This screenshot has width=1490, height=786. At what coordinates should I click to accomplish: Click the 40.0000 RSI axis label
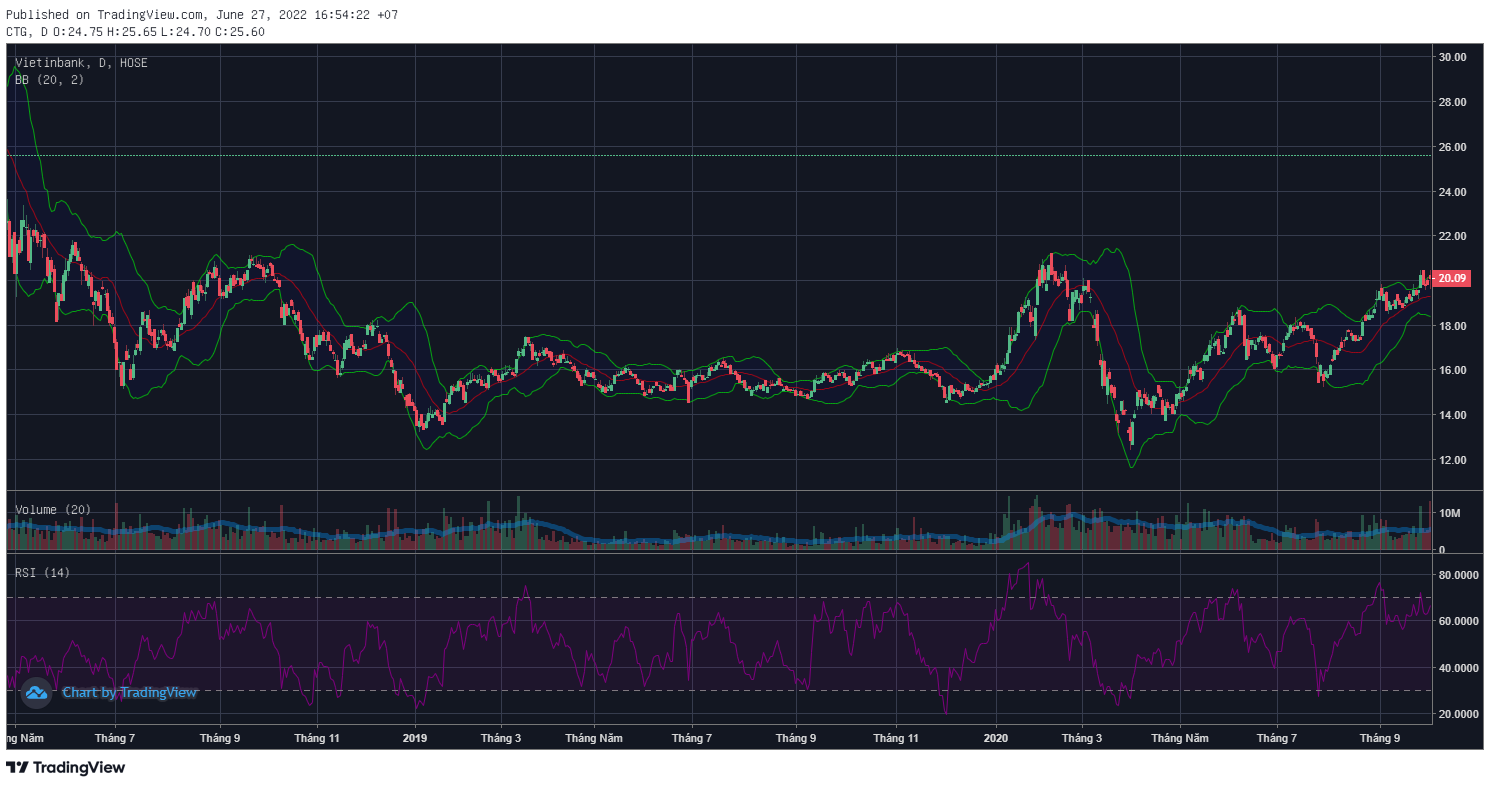[1459, 668]
